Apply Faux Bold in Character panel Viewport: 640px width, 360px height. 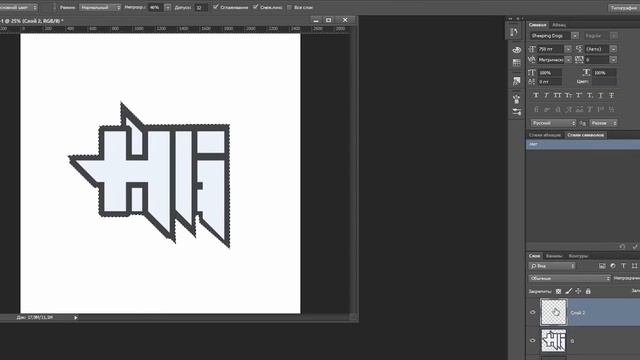tap(536, 95)
